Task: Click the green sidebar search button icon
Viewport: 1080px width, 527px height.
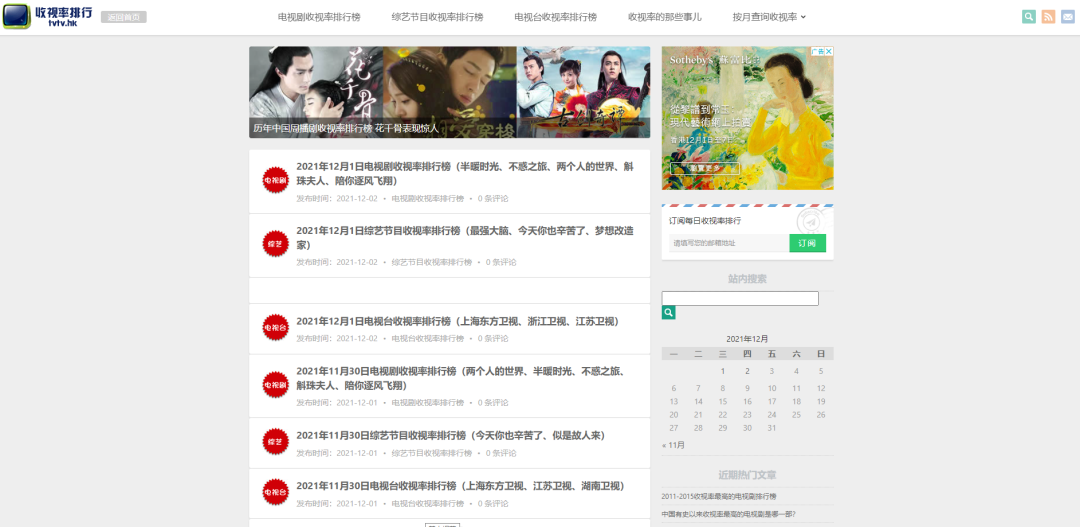Action: (668, 313)
